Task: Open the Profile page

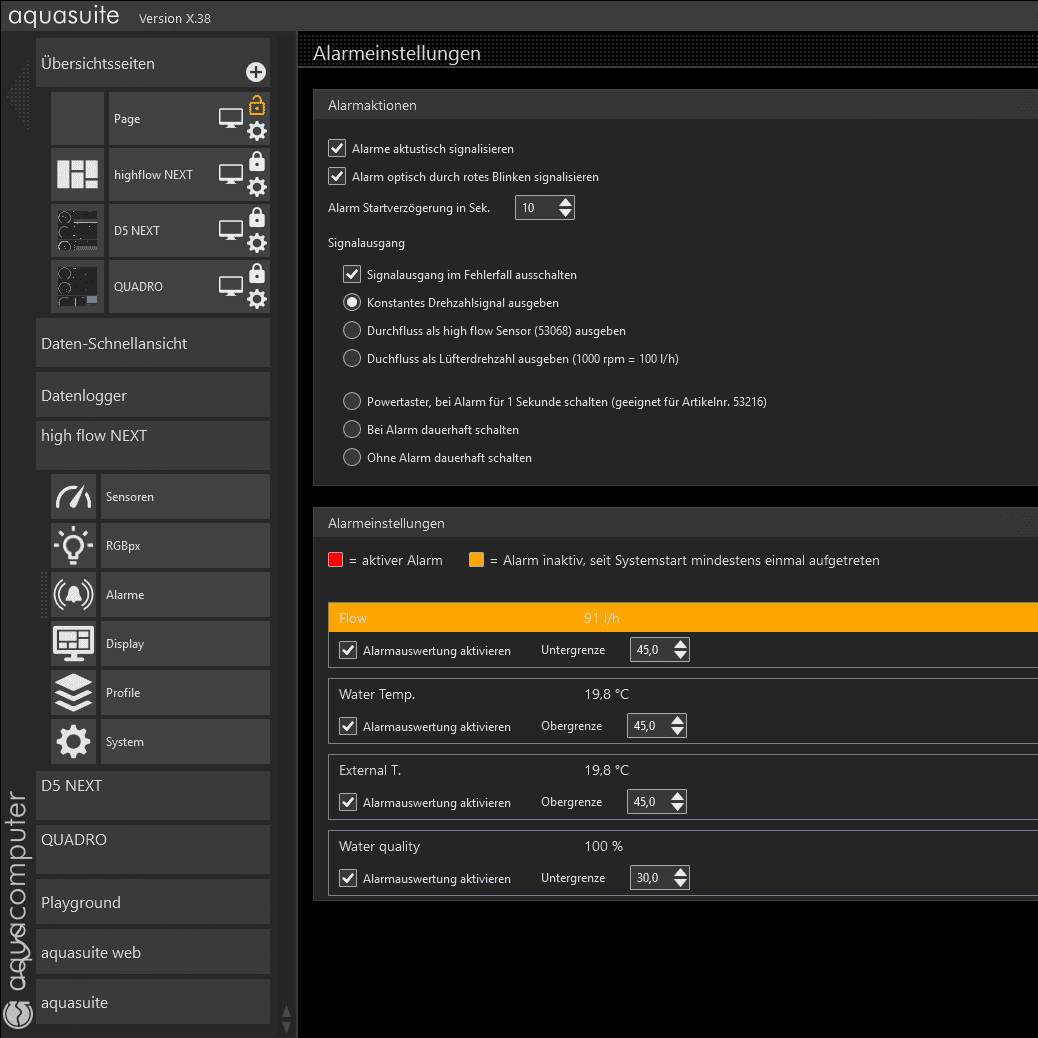Action: coord(185,692)
